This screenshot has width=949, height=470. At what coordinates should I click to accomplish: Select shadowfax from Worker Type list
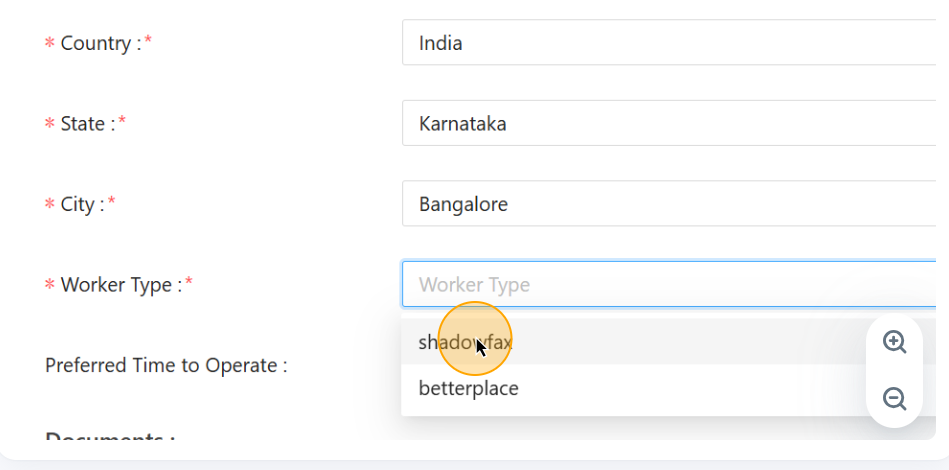[465, 342]
